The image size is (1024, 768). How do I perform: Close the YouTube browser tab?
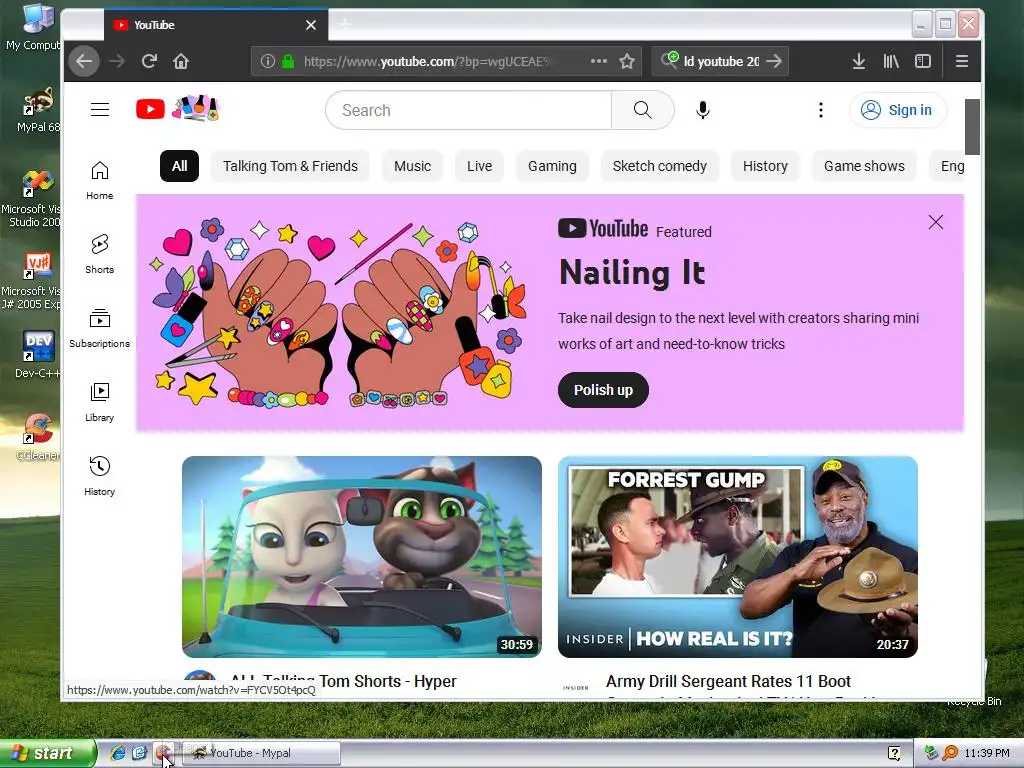tap(311, 25)
